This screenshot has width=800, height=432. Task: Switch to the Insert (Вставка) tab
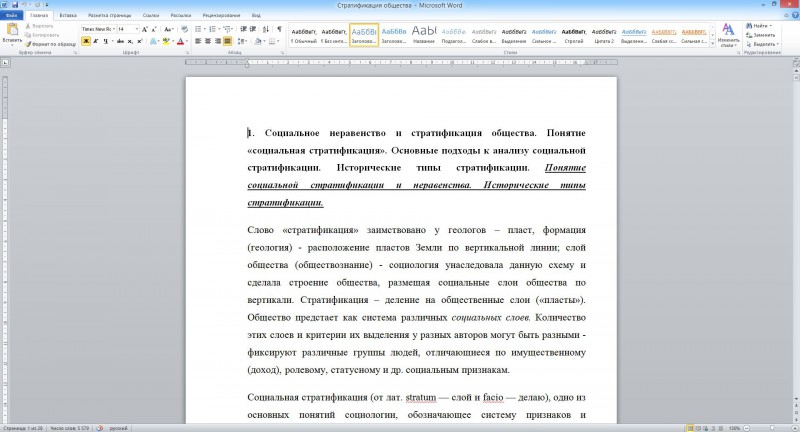pyautogui.click(x=68, y=15)
